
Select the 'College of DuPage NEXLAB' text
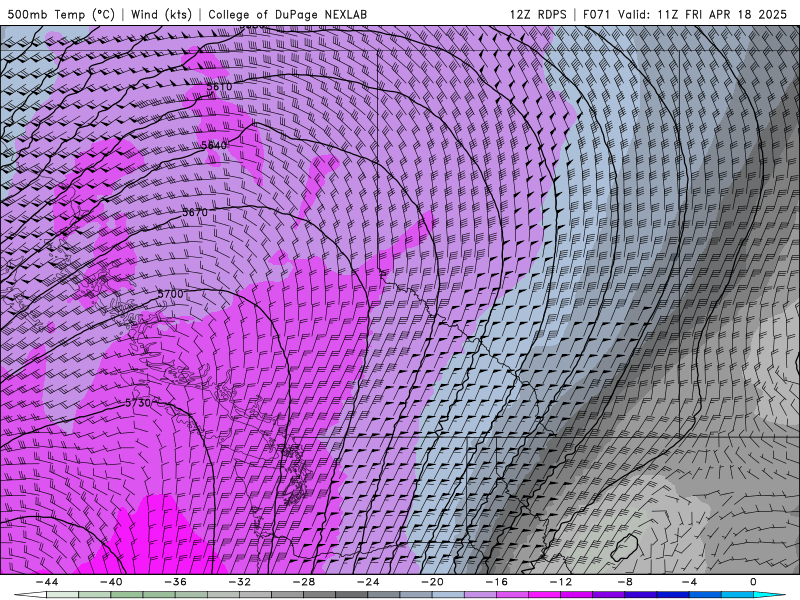pos(287,14)
